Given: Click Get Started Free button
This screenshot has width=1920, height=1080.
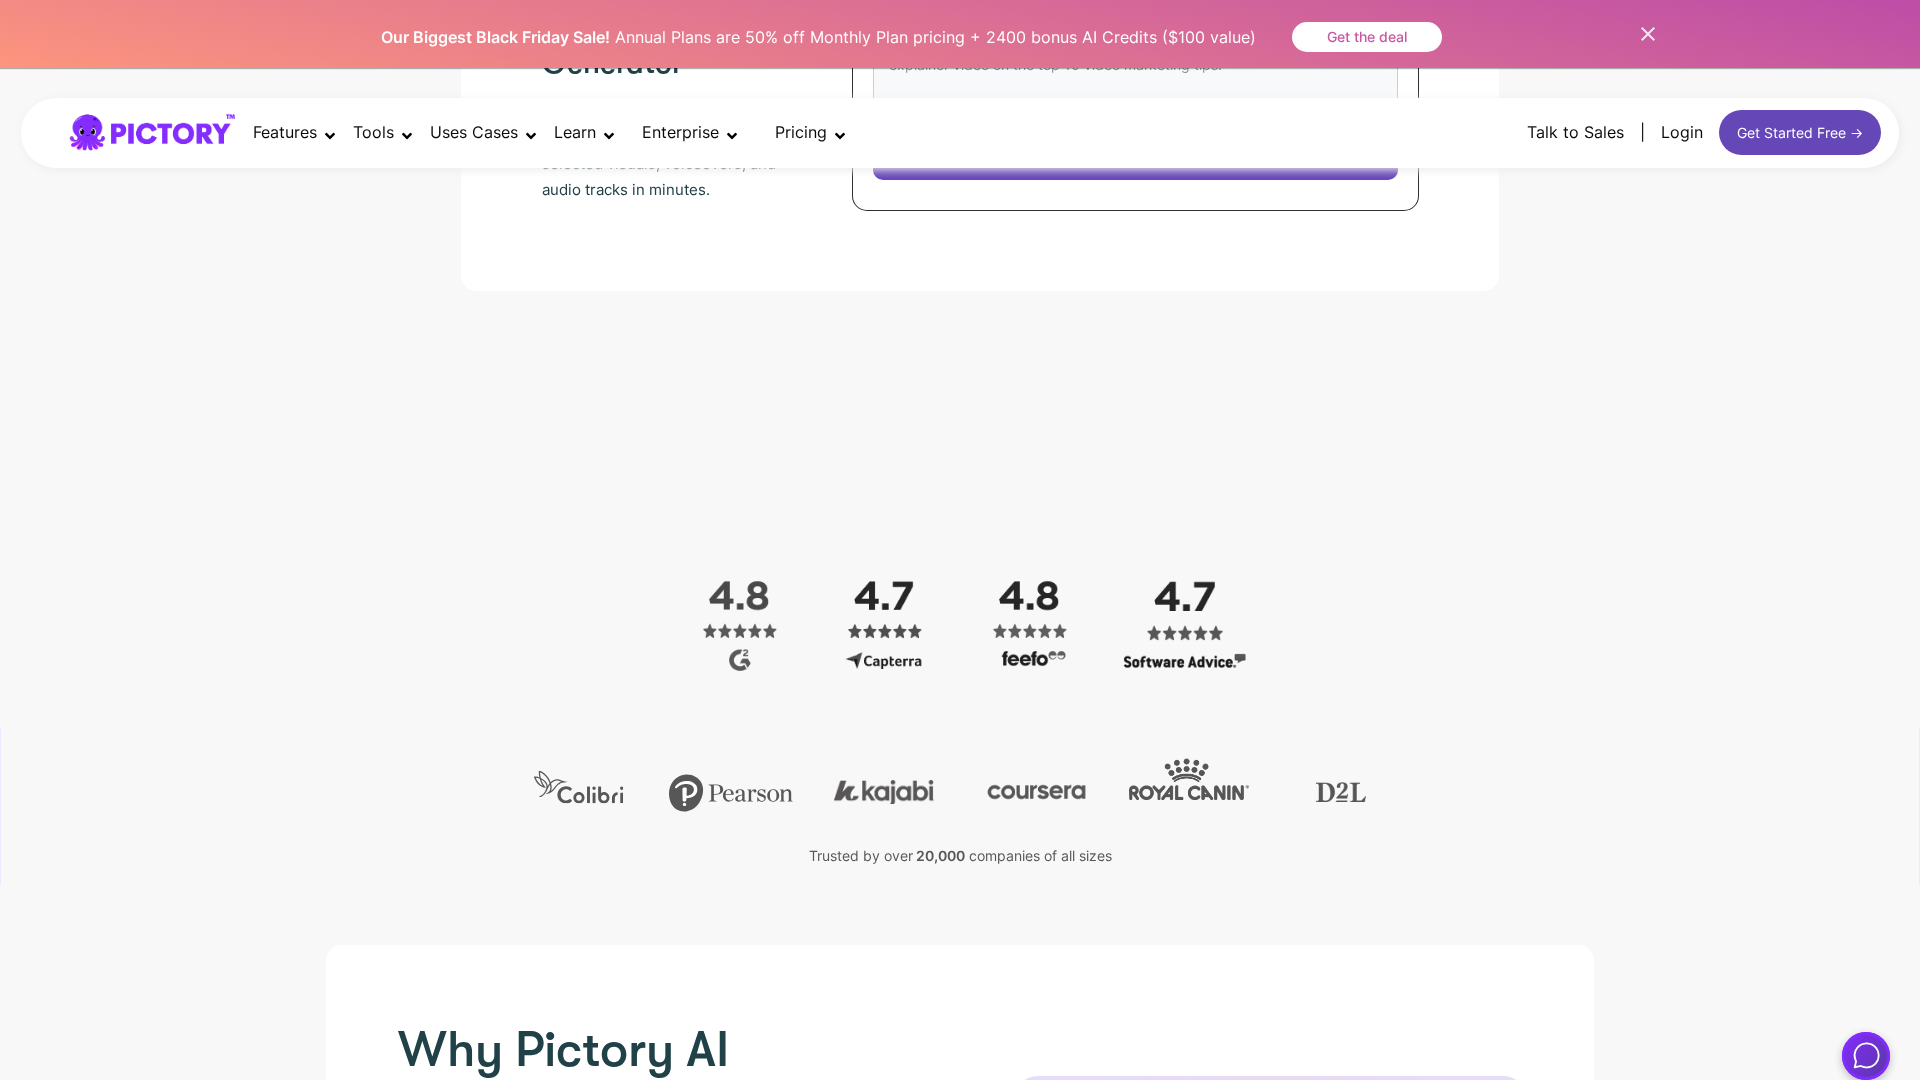Looking at the screenshot, I should point(1799,132).
